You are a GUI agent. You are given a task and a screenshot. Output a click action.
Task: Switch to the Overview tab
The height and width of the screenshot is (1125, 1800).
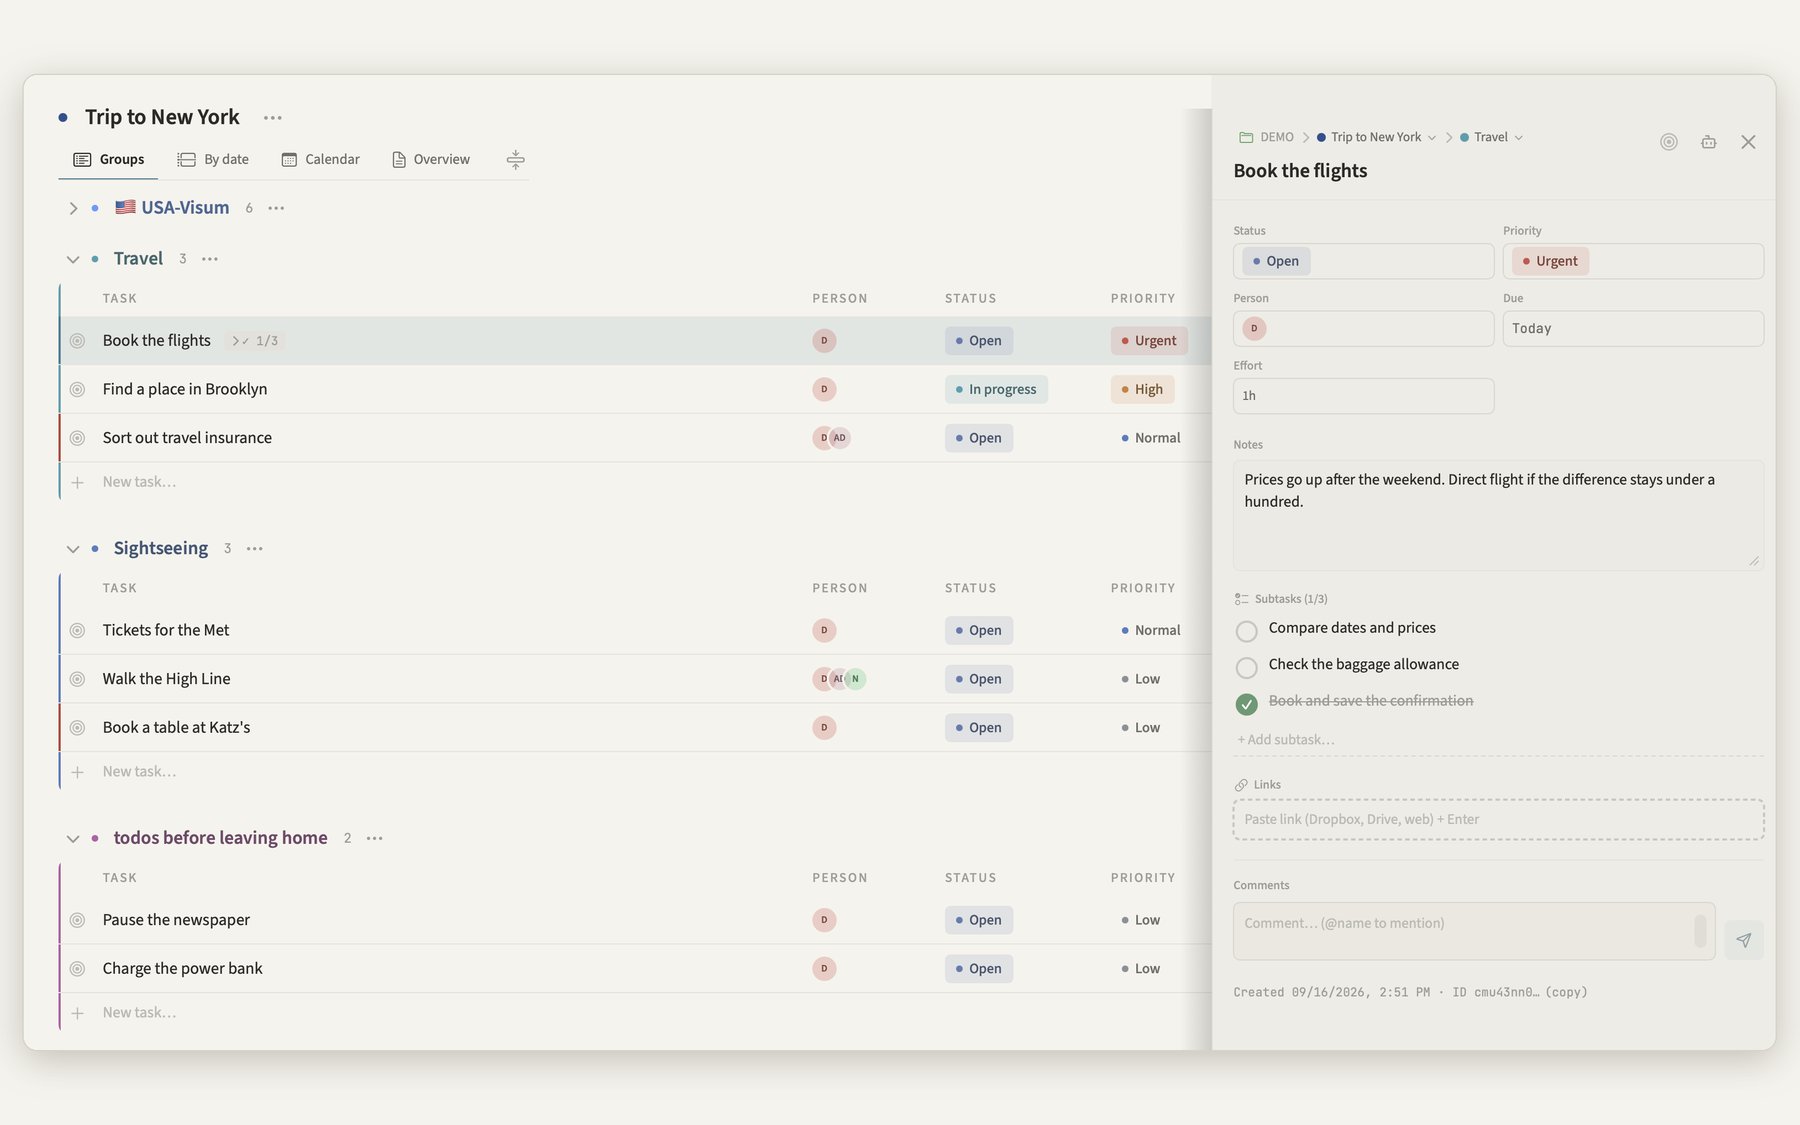coord(431,160)
